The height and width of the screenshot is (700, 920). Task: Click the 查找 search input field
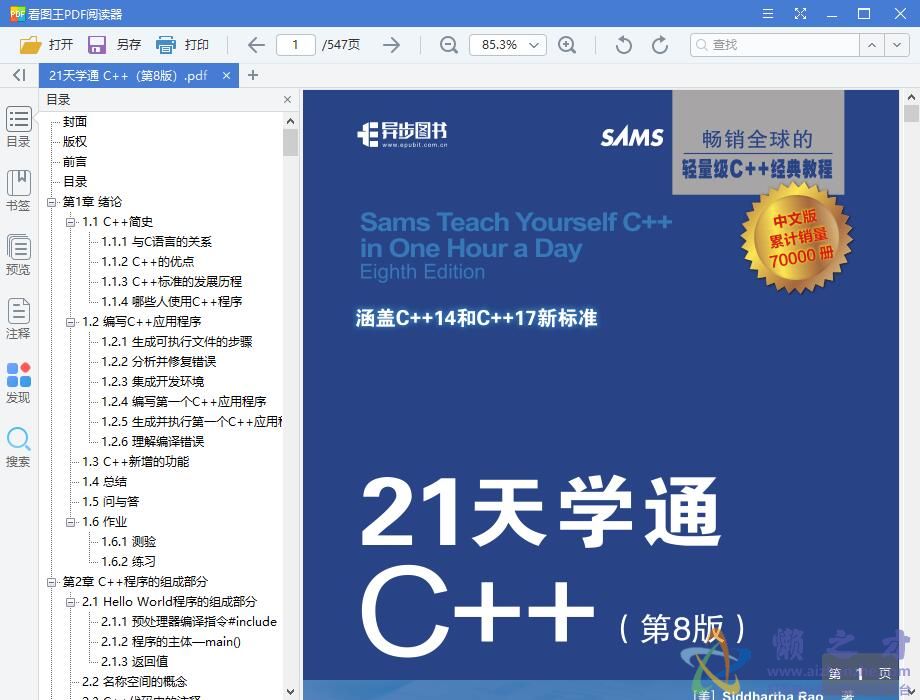775,45
